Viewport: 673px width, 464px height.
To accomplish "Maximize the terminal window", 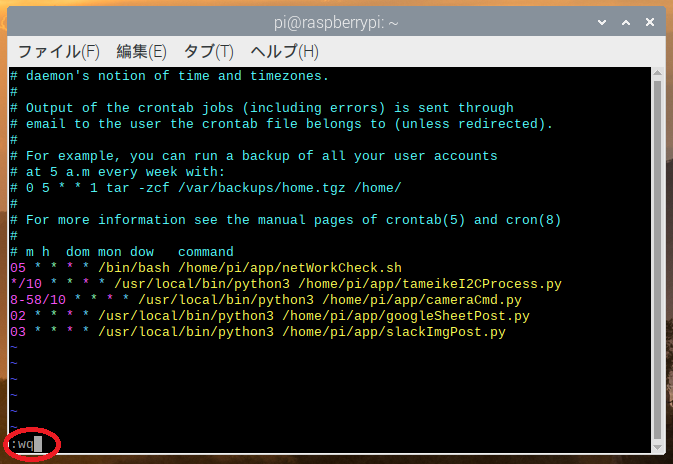I will (624, 20).
